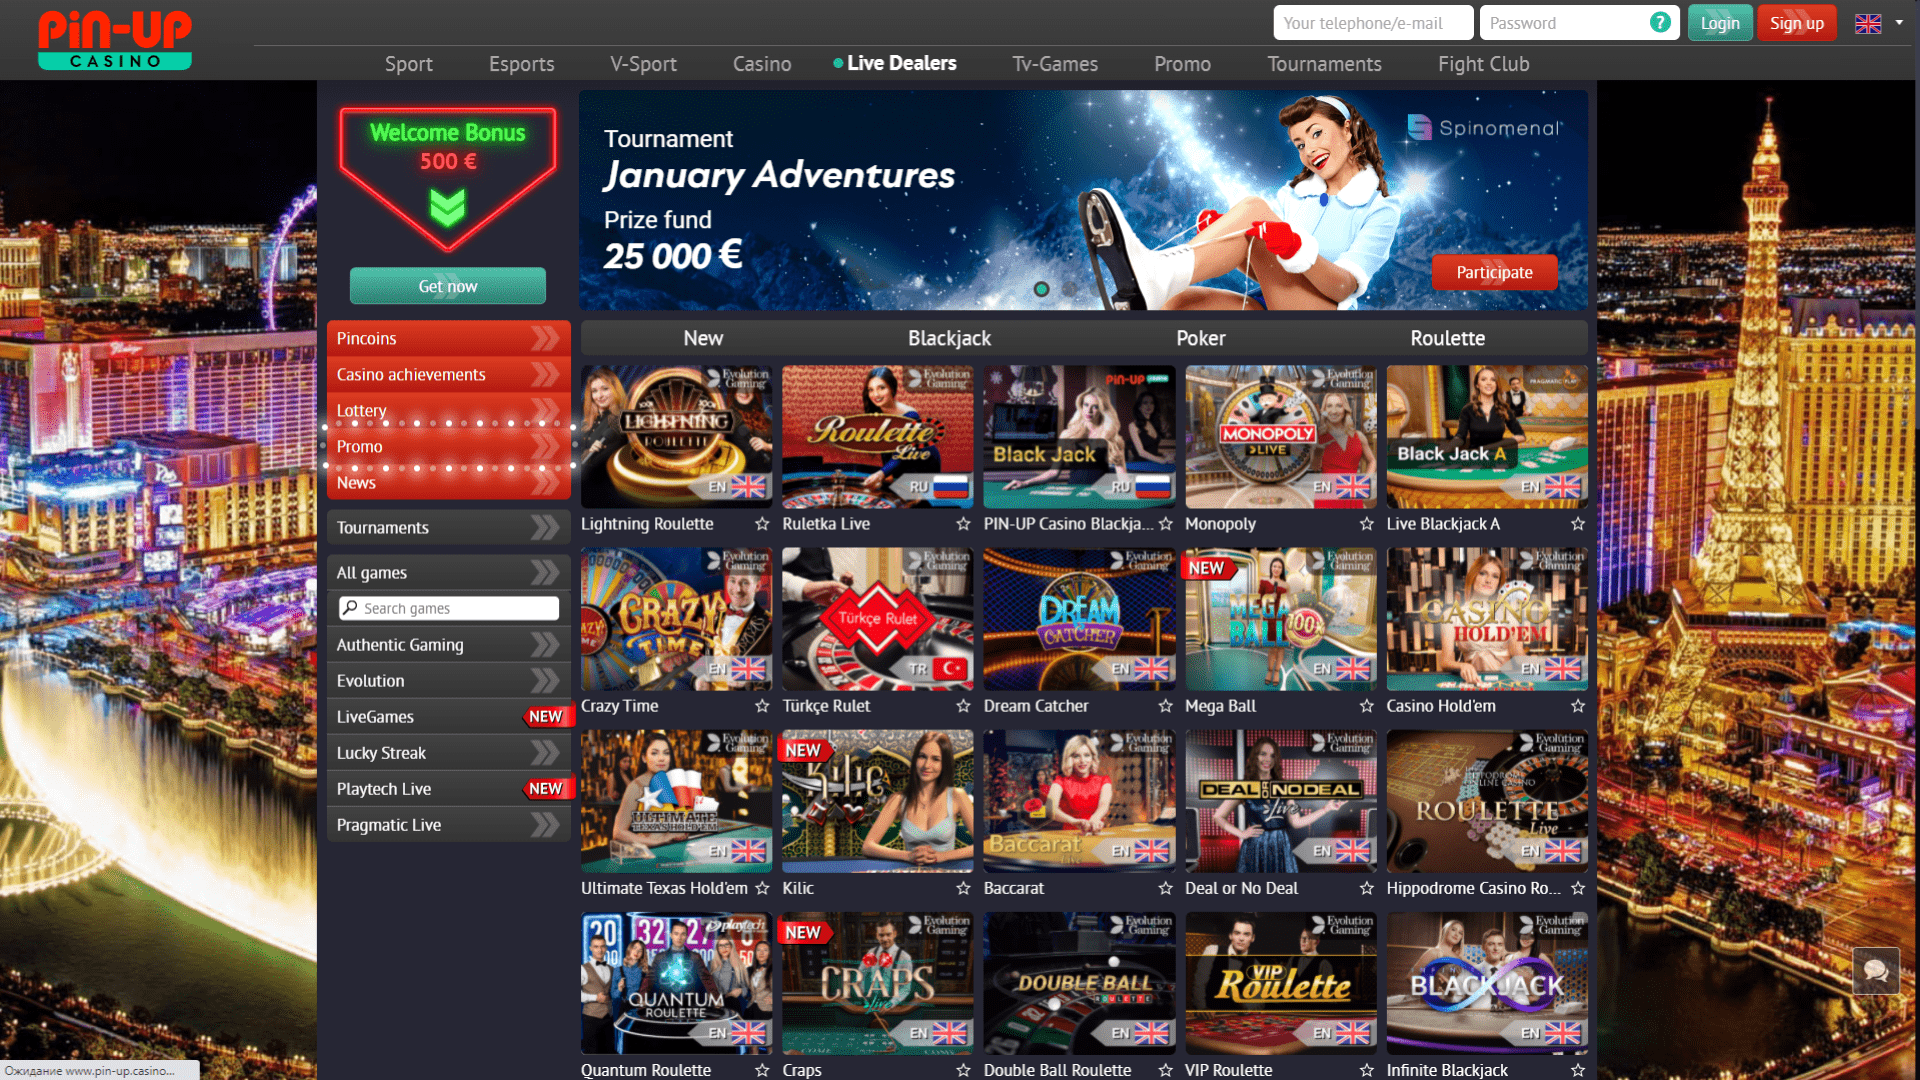The image size is (1920, 1080).
Task: Click the Lightning Roulette game icon
Action: tap(675, 436)
